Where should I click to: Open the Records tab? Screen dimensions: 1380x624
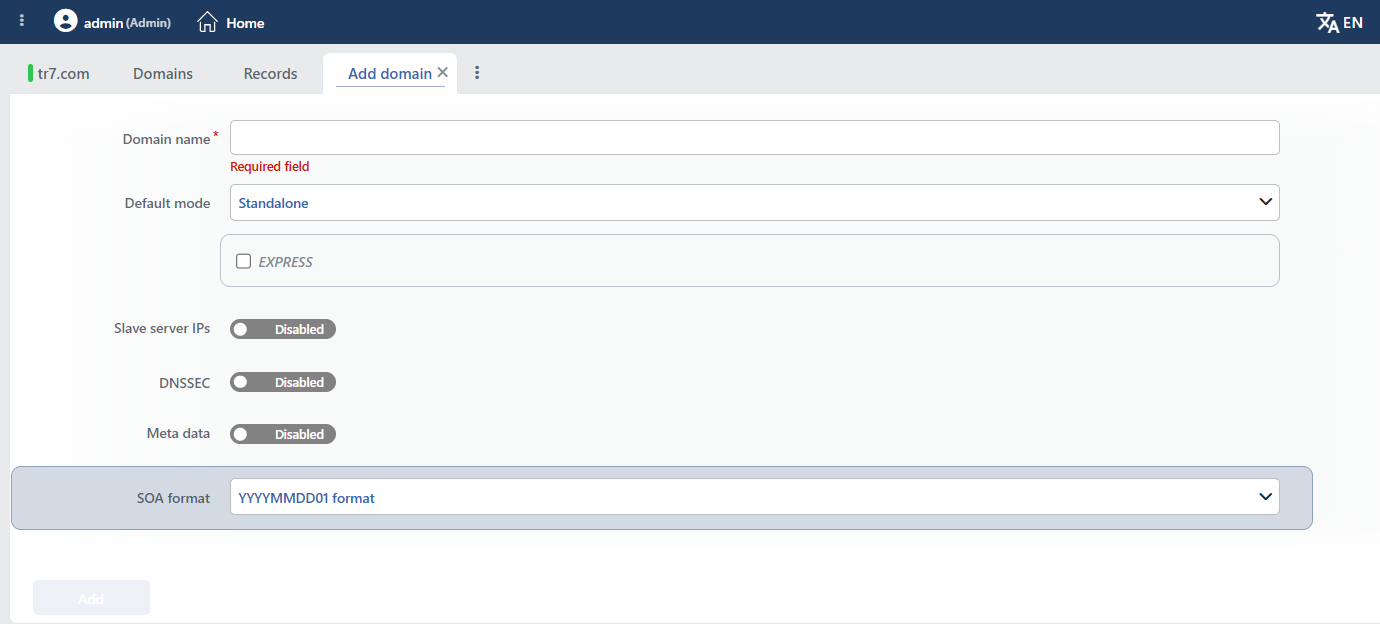pos(270,74)
